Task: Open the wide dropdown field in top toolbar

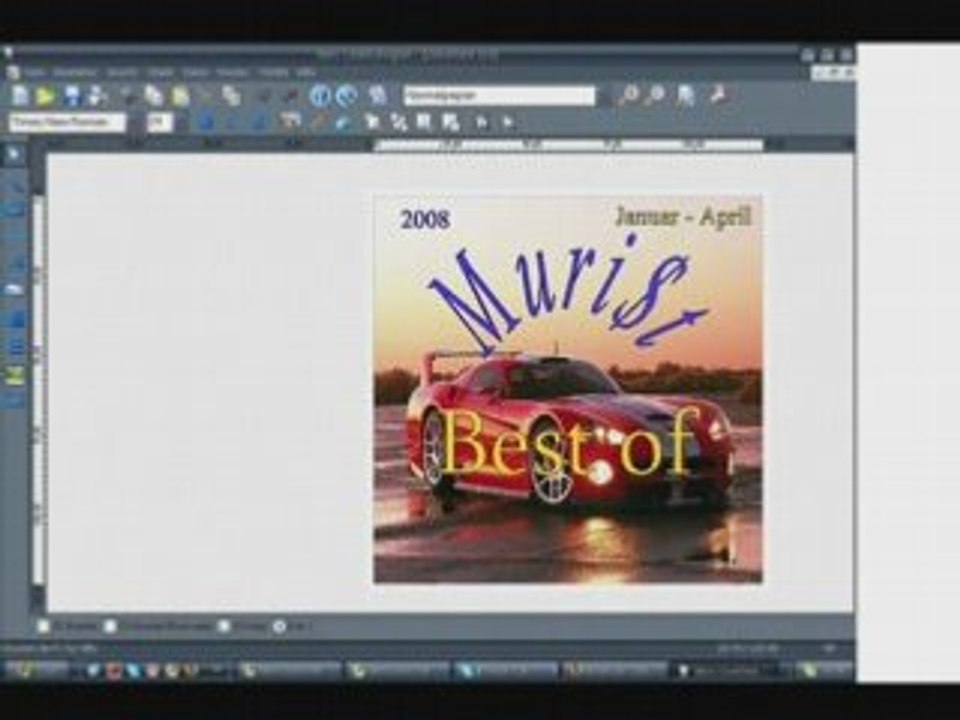Action: tap(499, 96)
